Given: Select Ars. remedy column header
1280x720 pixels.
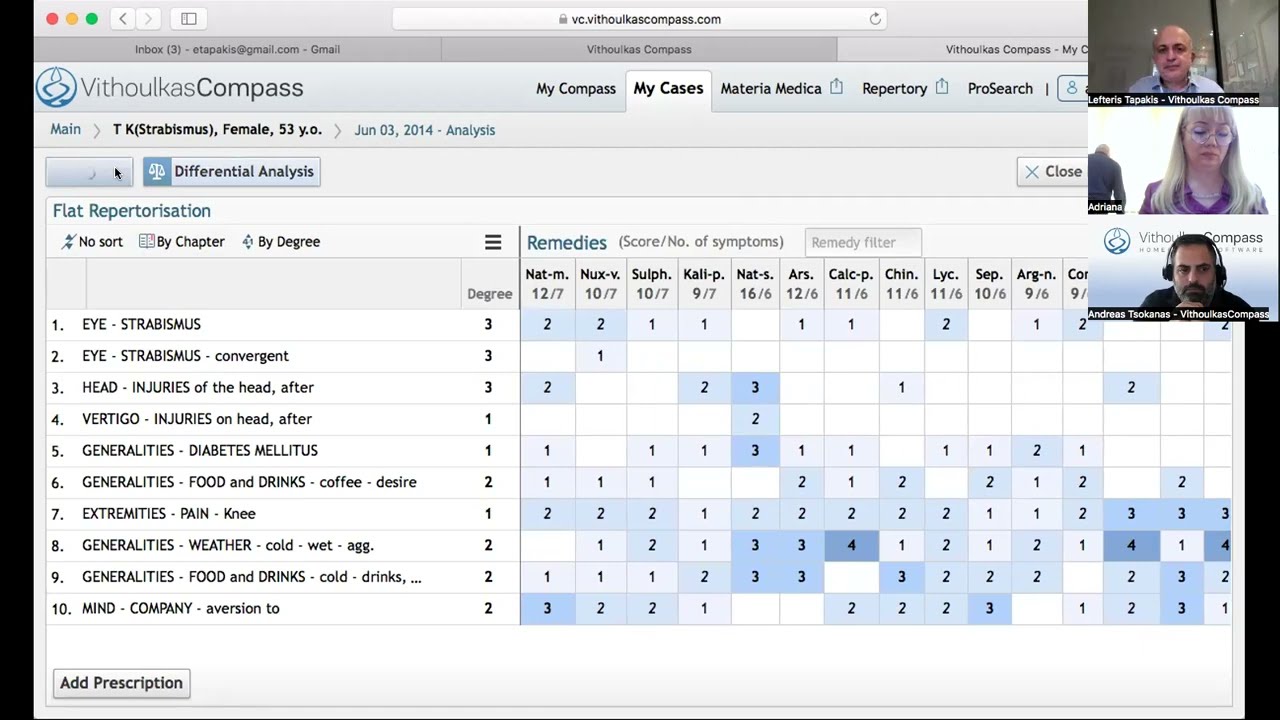Looking at the screenshot, I should click(801, 284).
